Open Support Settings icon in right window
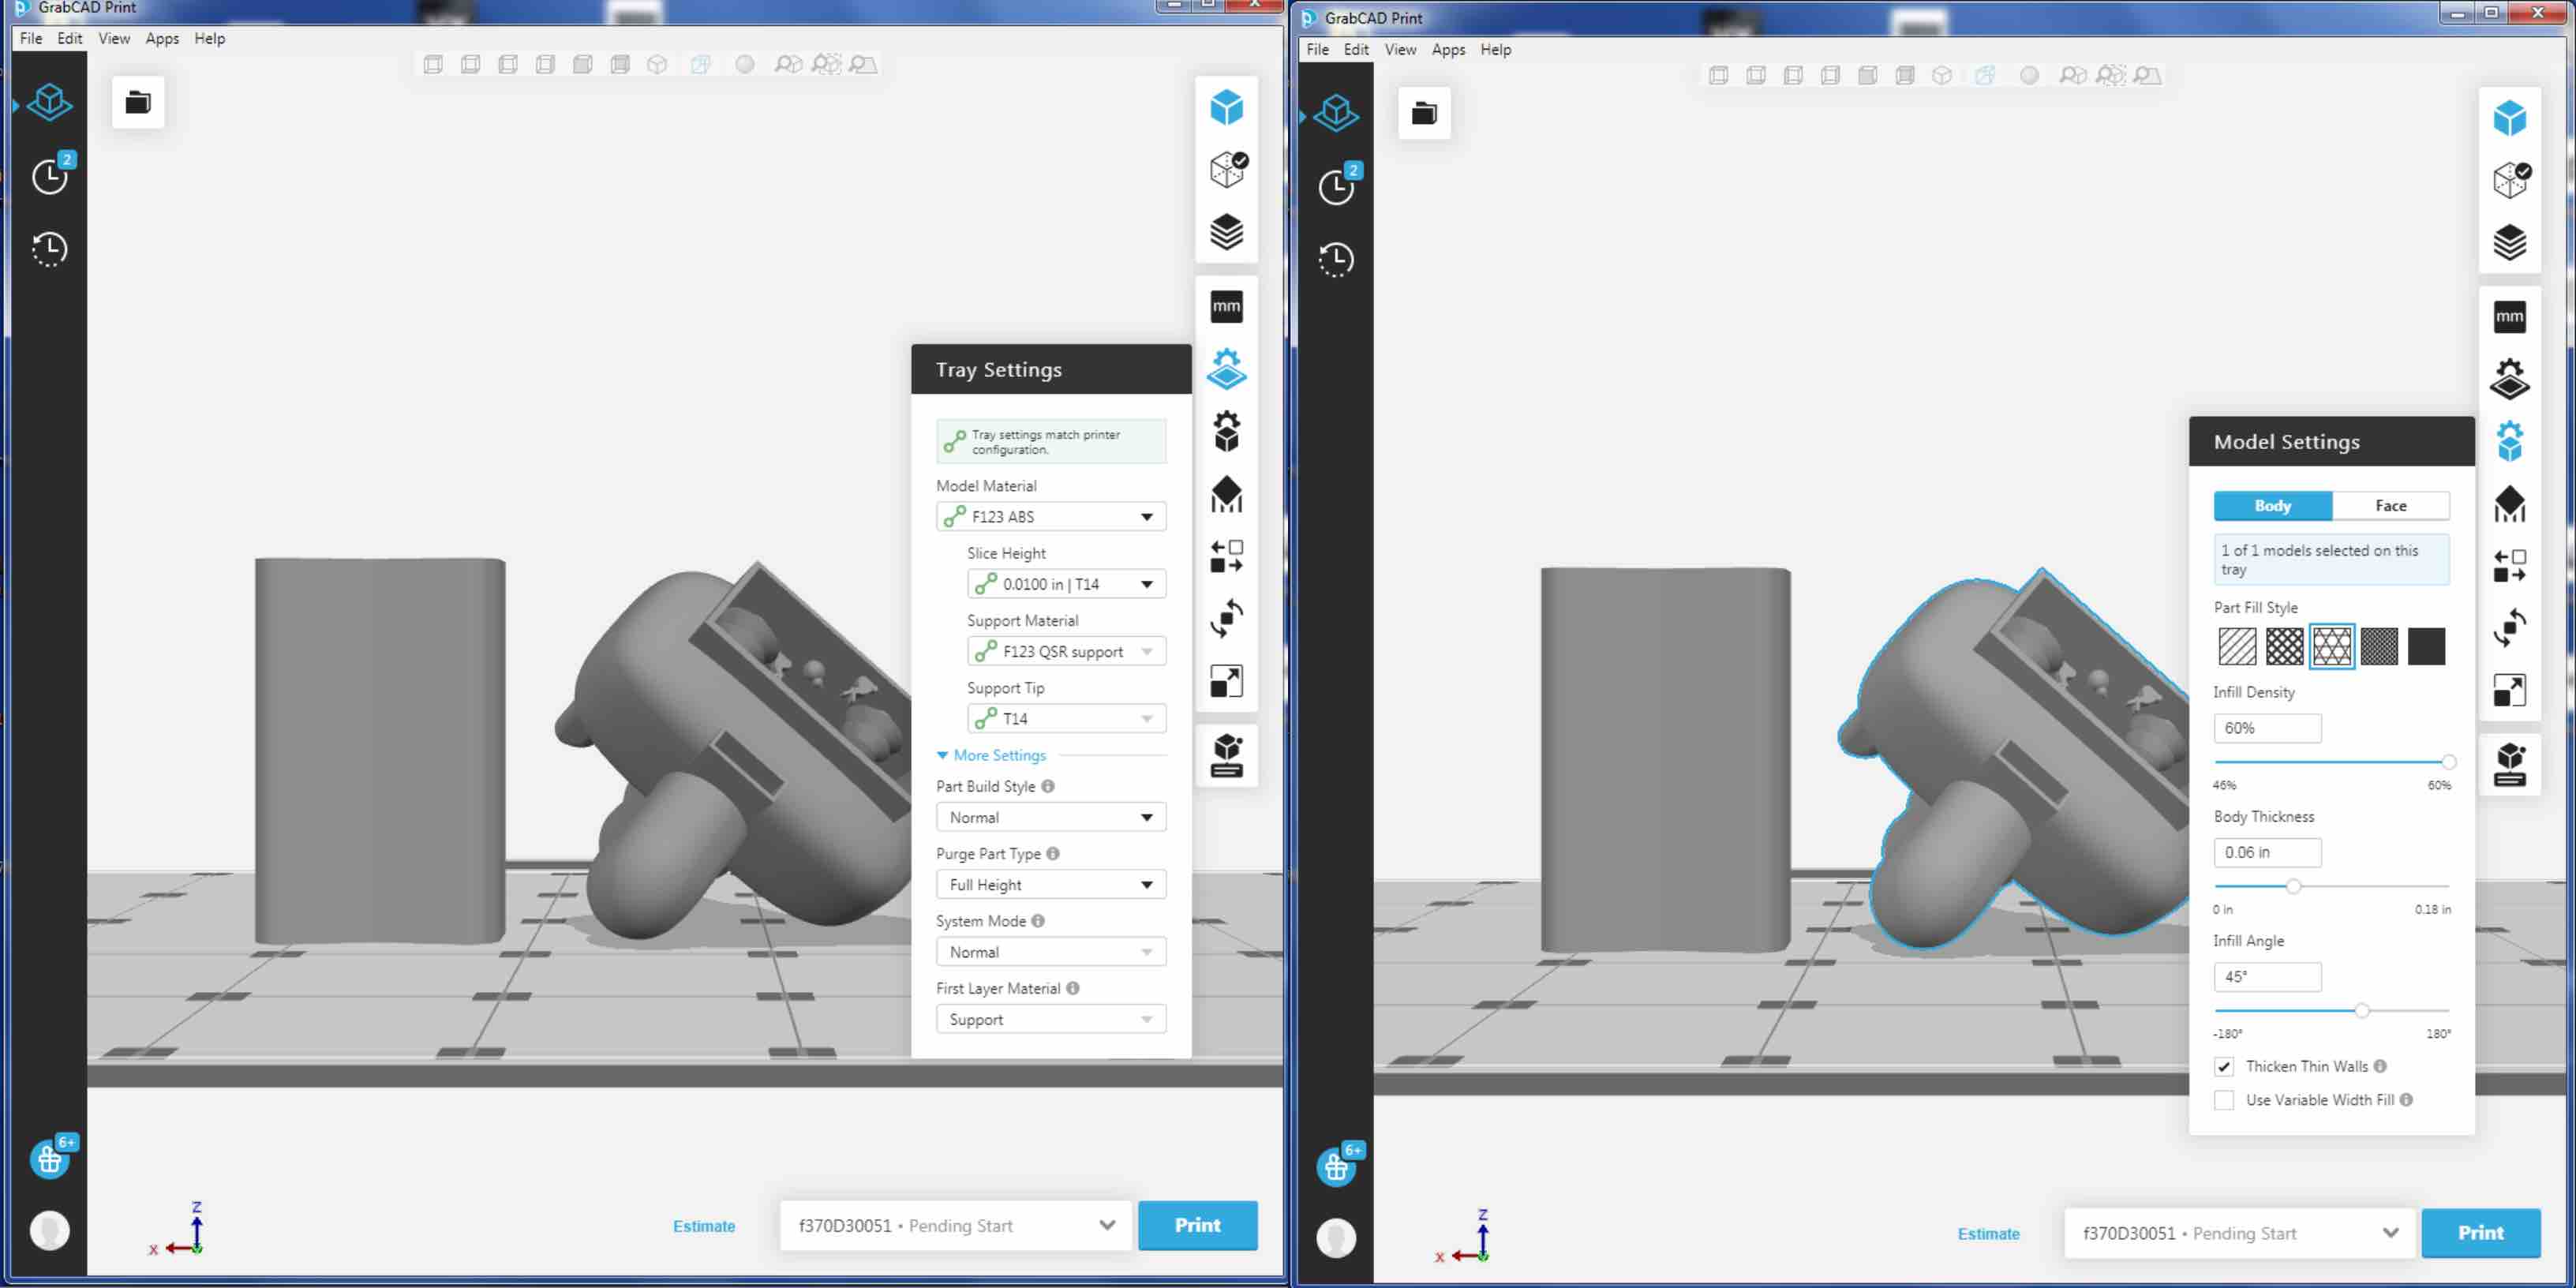The image size is (2576, 1288). tap(2509, 505)
